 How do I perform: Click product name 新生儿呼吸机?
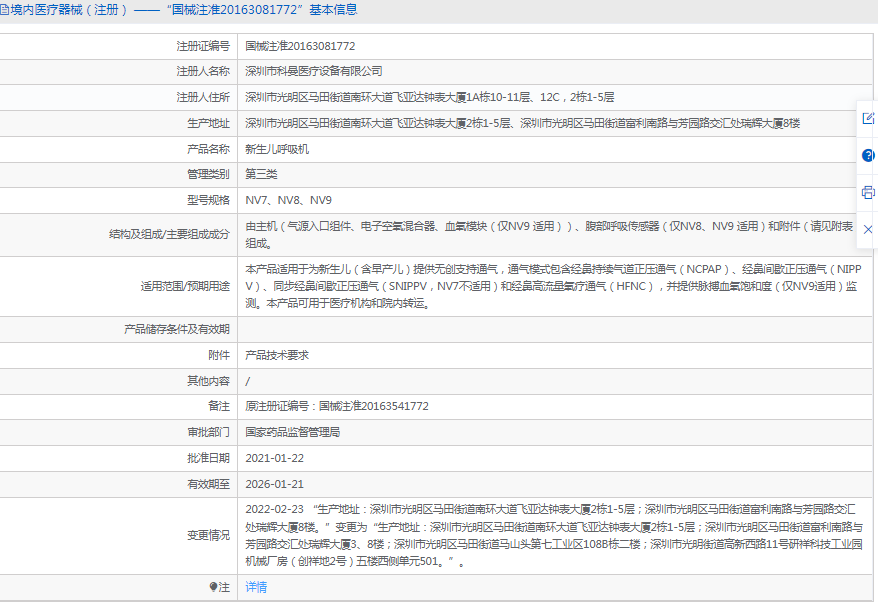tap(277, 149)
